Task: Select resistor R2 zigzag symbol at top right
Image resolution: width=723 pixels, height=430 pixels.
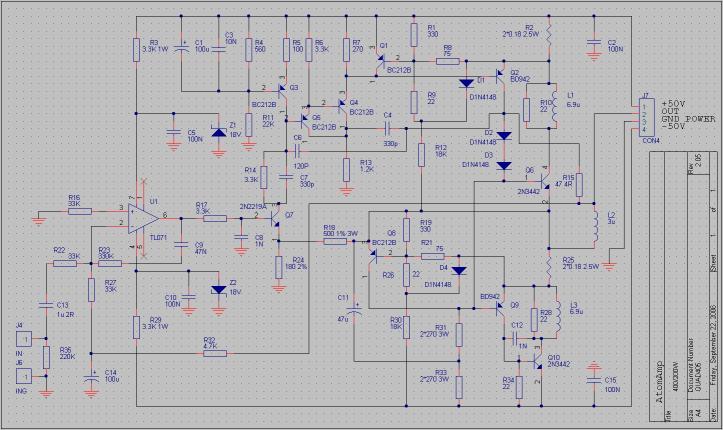Action: coord(549,33)
